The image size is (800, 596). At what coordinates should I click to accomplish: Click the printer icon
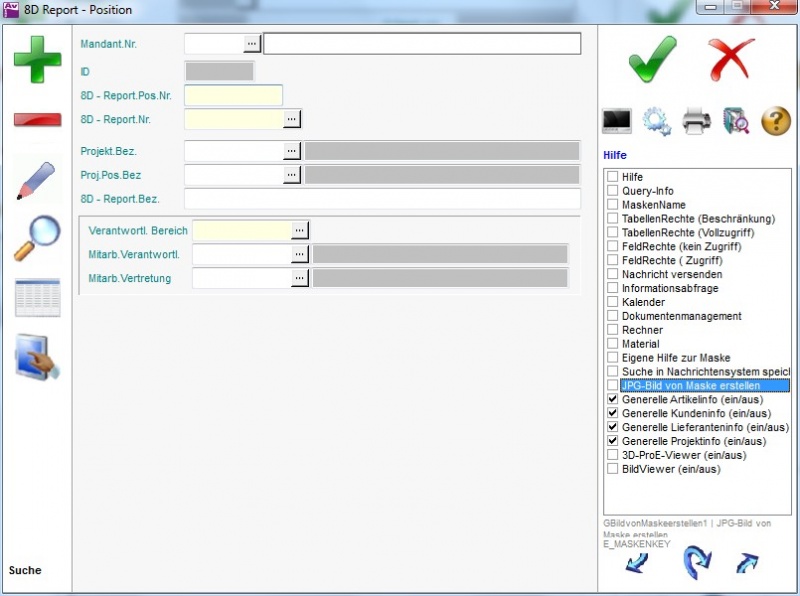(696, 122)
